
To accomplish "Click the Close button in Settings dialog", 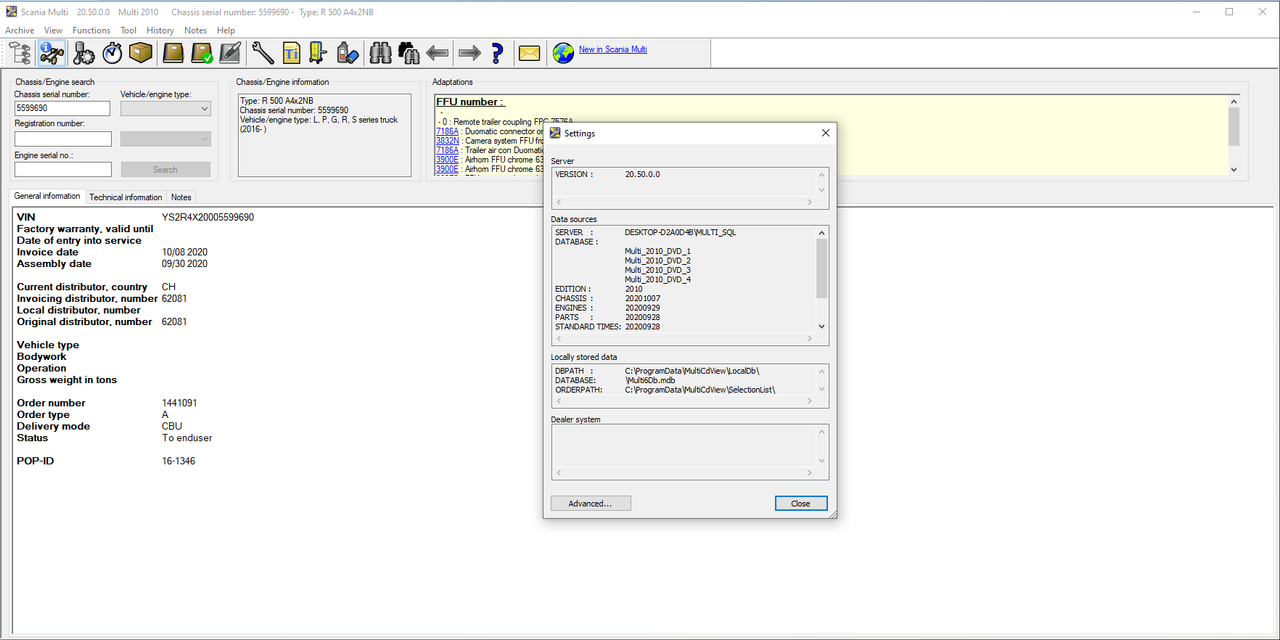I will pos(801,503).
